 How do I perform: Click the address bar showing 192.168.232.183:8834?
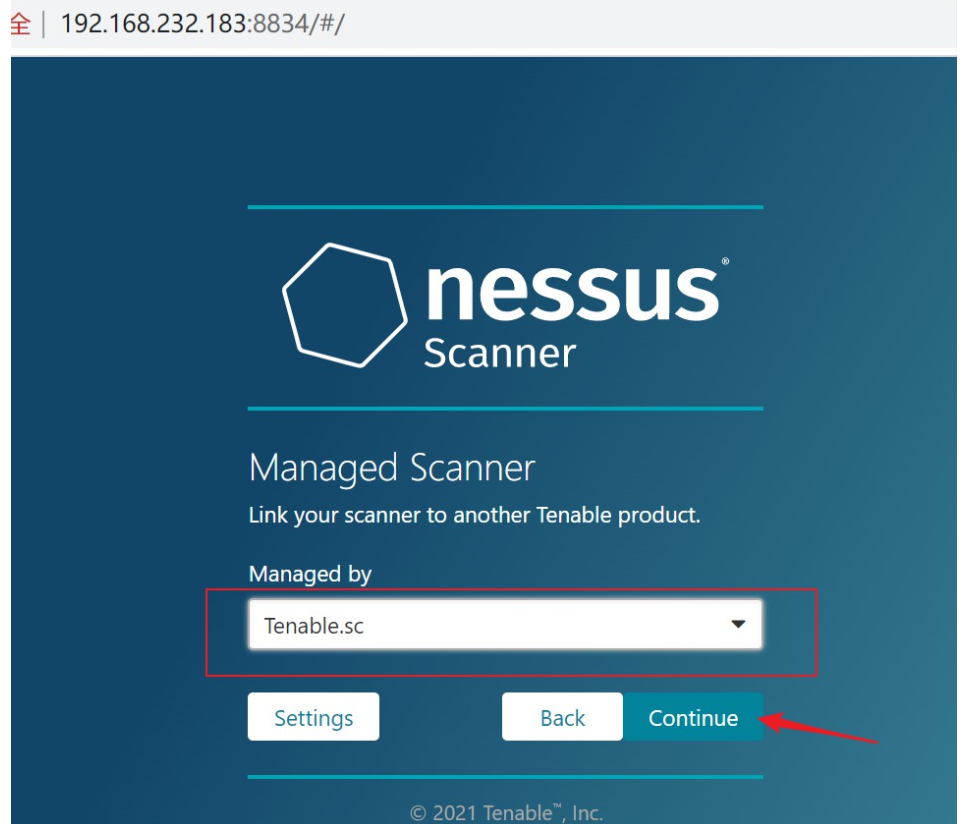(x=203, y=24)
